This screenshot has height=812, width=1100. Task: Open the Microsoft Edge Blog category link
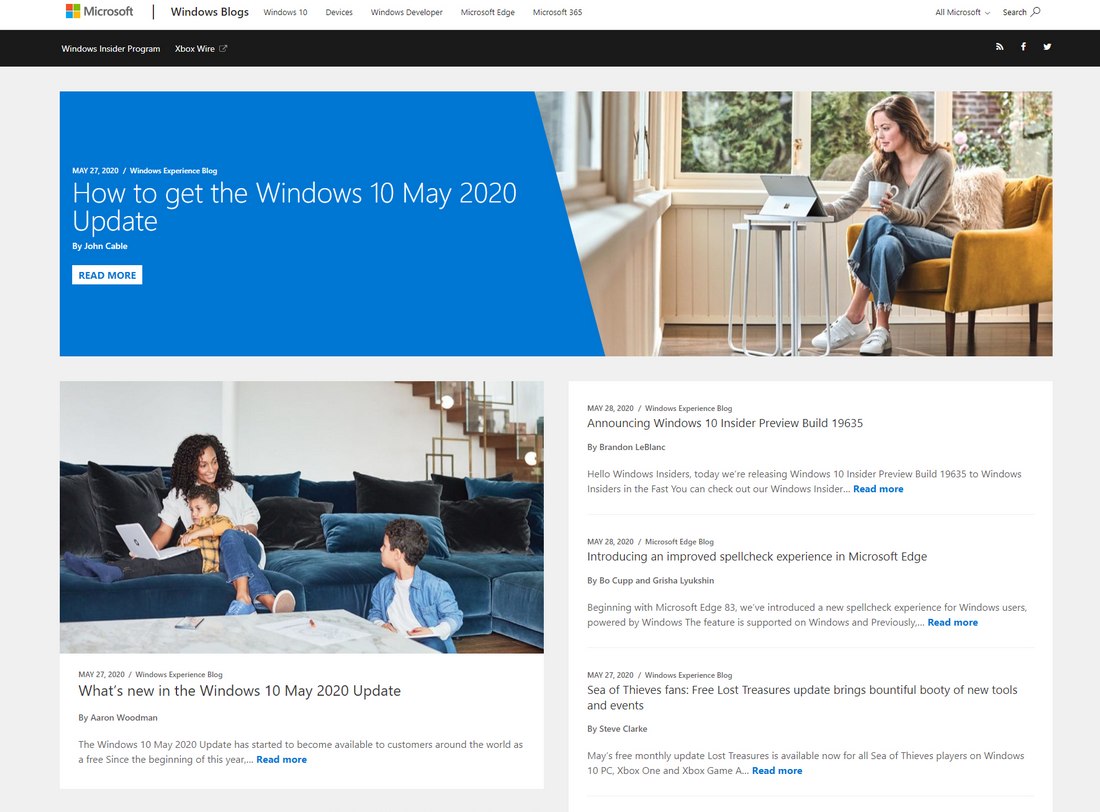[679, 542]
